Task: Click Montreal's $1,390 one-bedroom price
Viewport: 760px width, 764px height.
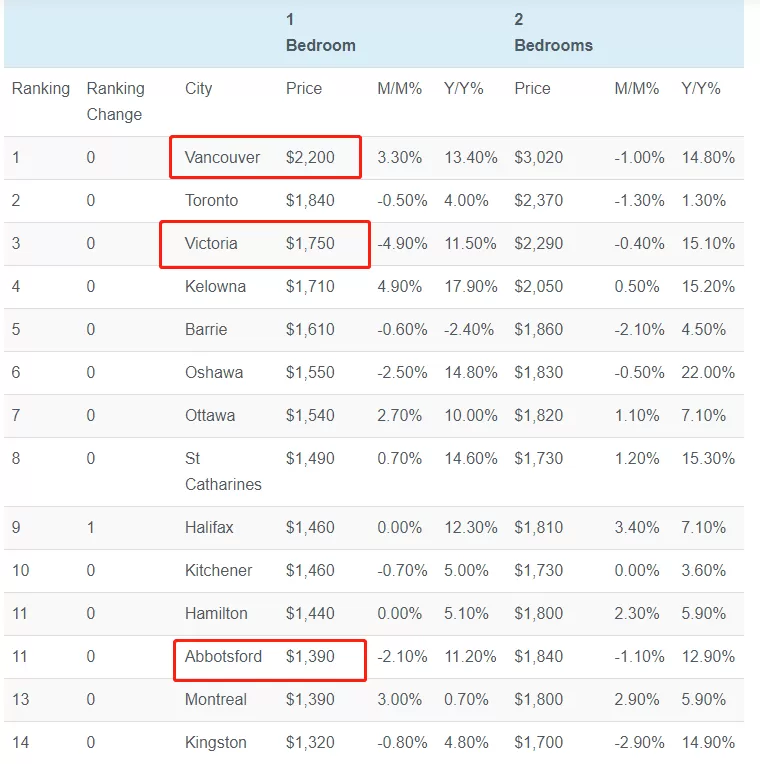Action: click(310, 699)
